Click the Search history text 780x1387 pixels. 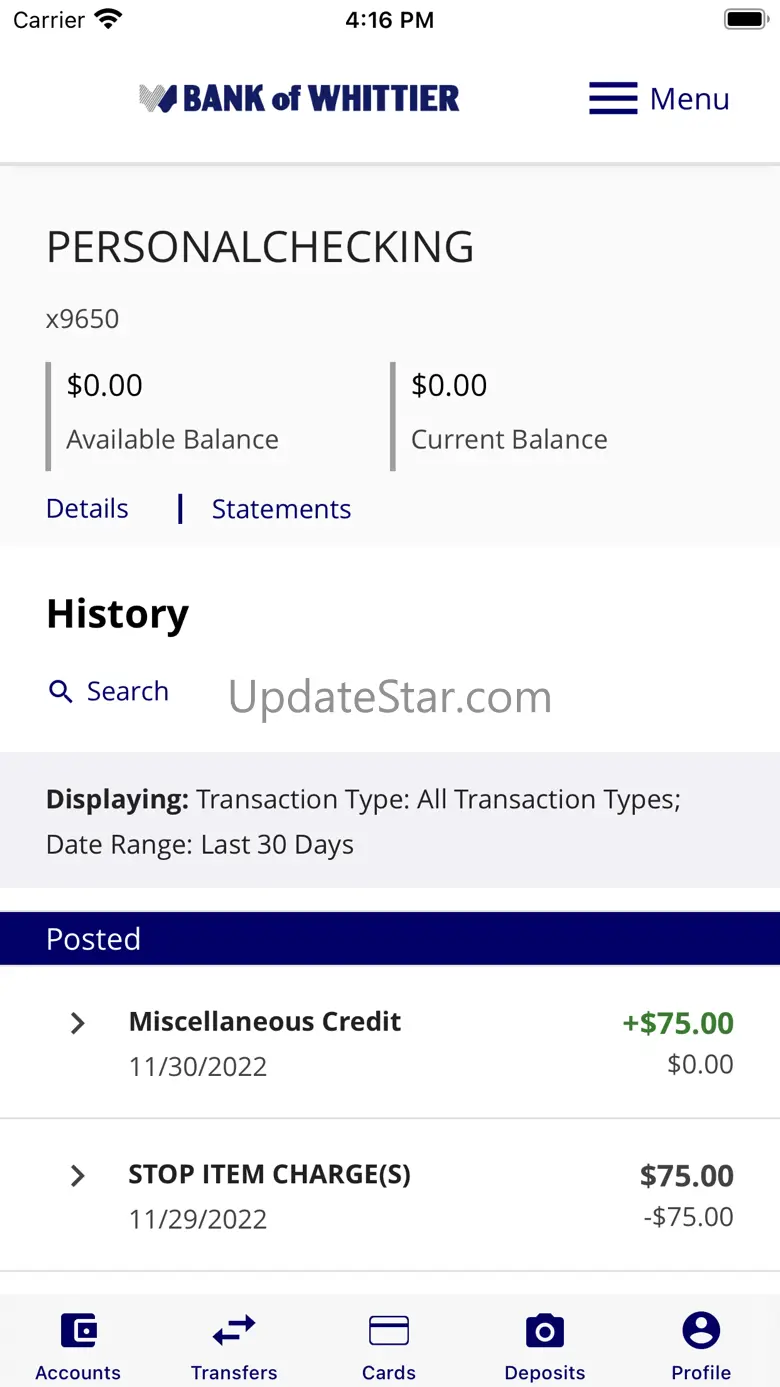click(128, 691)
